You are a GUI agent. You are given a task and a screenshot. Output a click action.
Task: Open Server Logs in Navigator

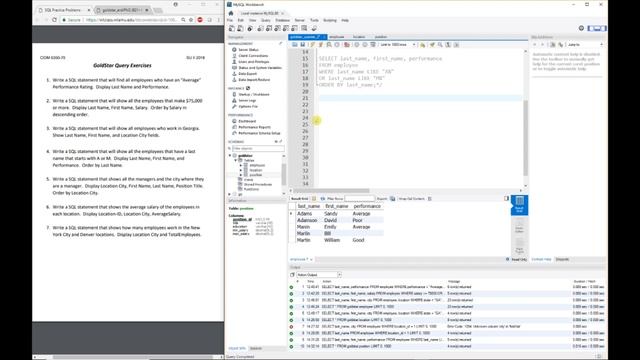point(247,100)
